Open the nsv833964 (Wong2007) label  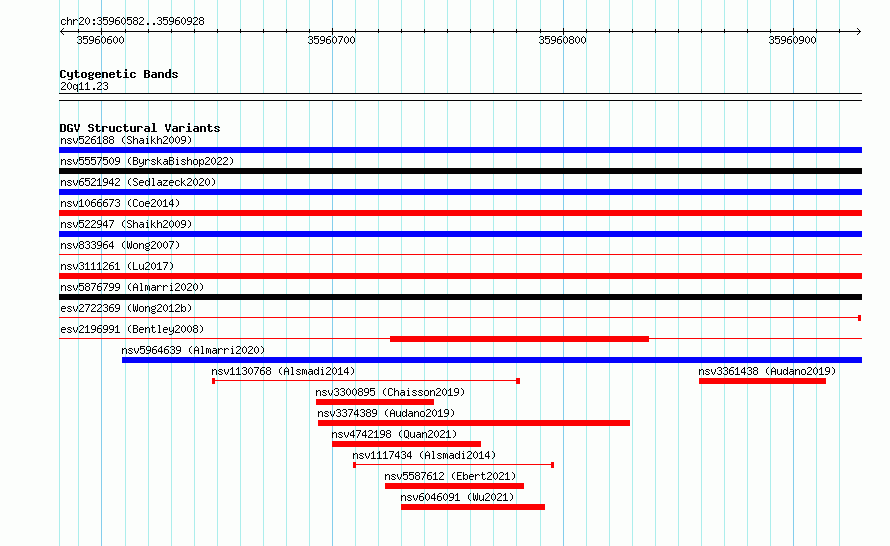[120, 245]
